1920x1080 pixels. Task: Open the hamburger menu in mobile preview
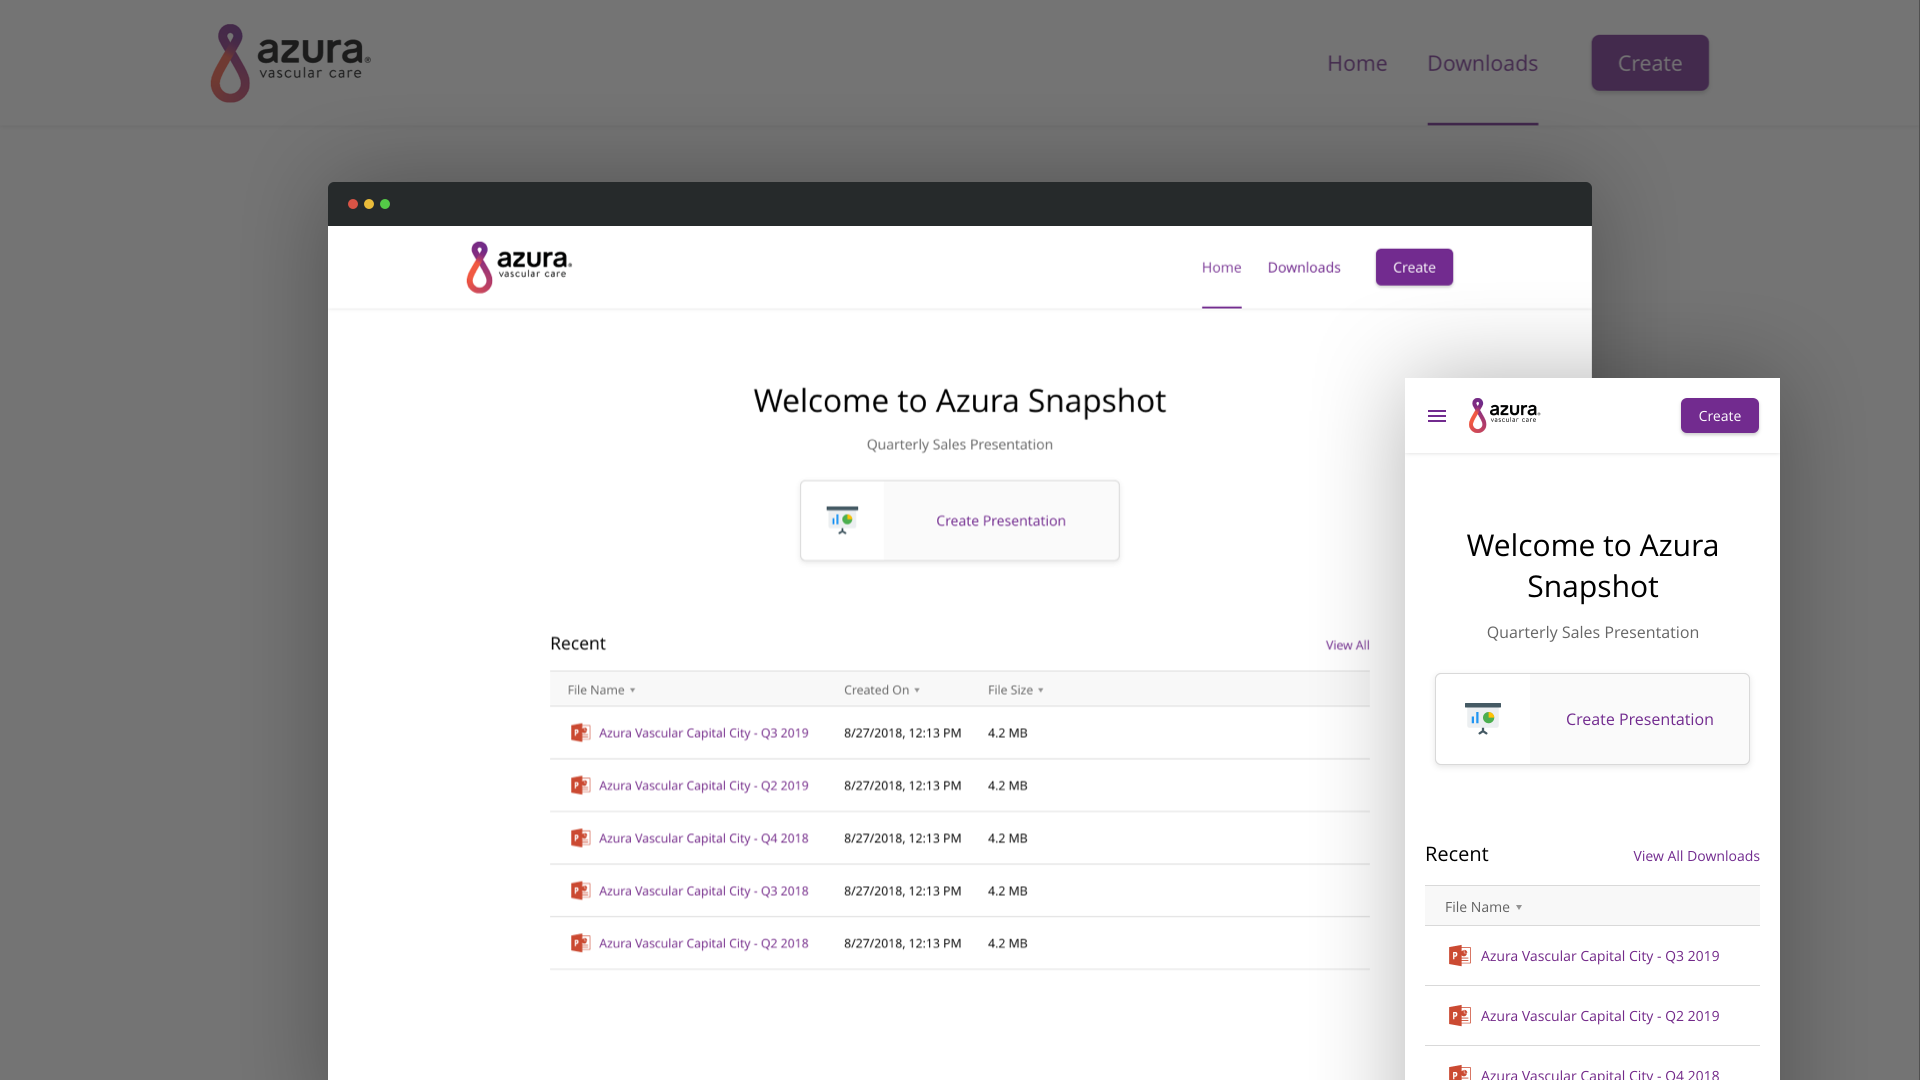[1436, 416]
